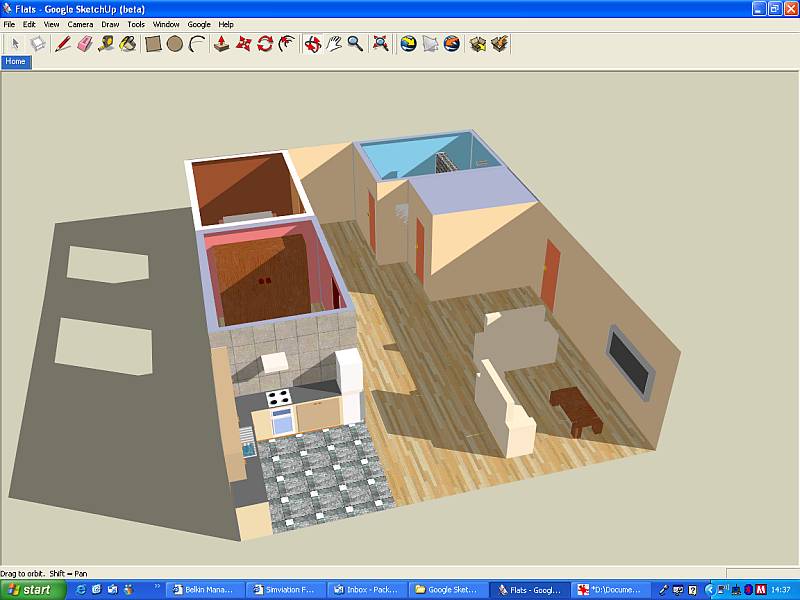
Task: Select the Rotate tool
Action: tap(265, 44)
